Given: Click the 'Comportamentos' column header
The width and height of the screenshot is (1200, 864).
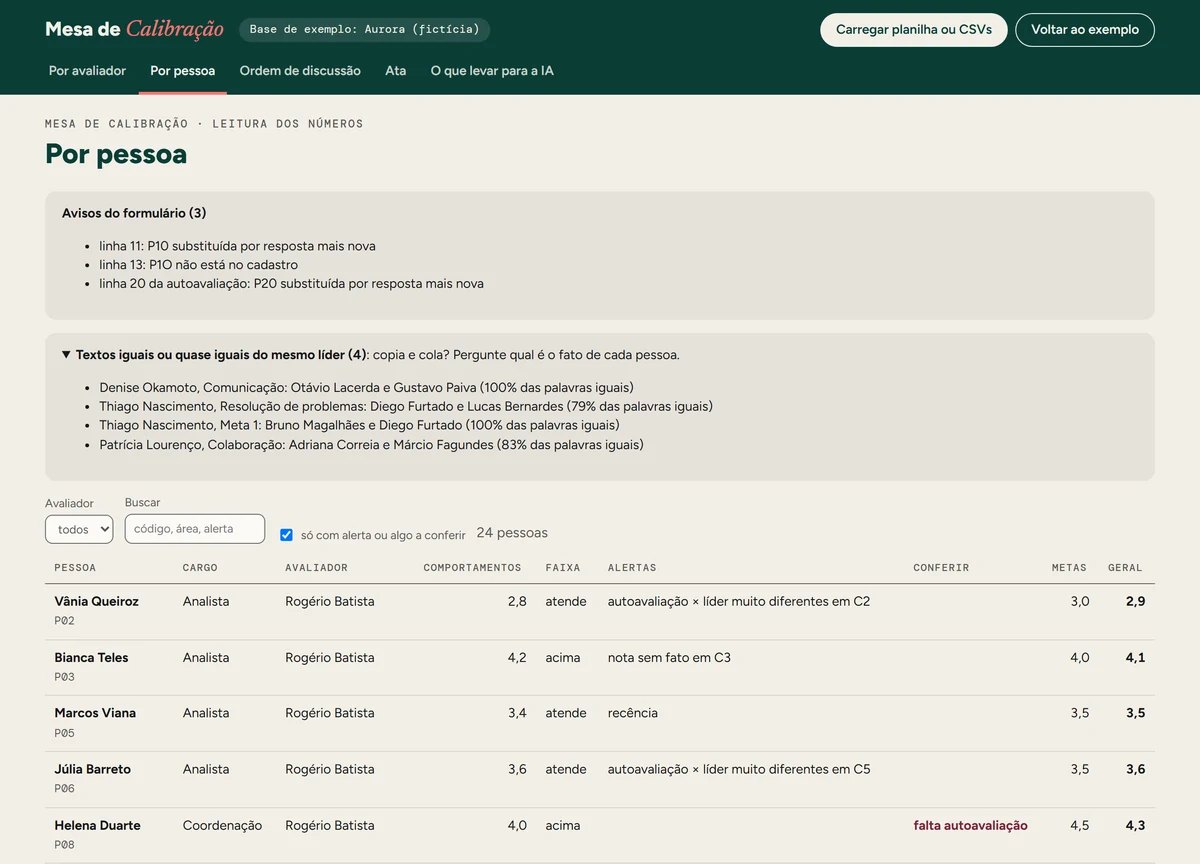Looking at the screenshot, I should pos(472,568).
